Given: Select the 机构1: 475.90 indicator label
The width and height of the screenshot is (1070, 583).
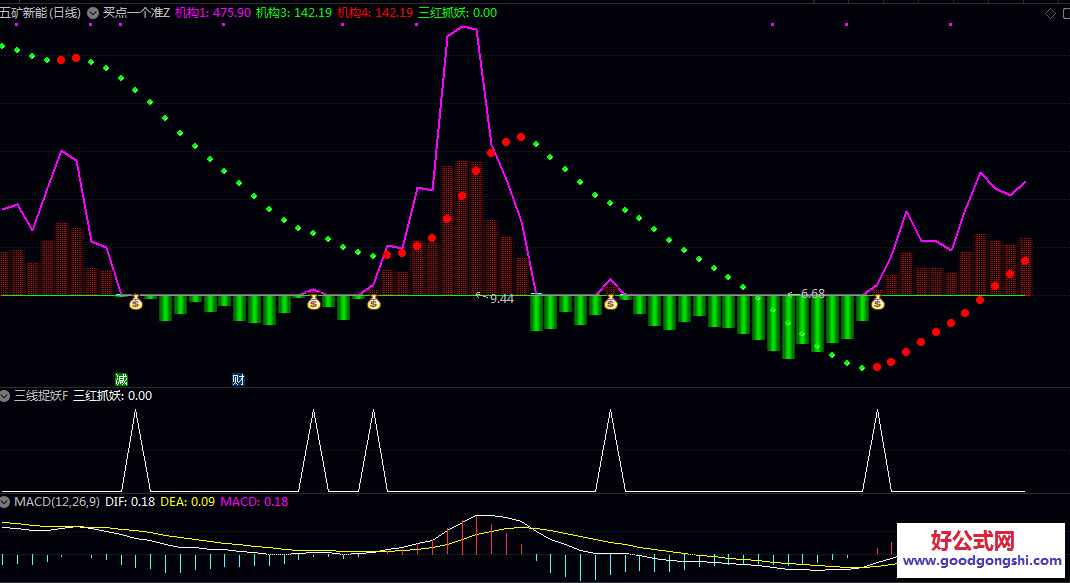Looking at the screenshot, I should click(x=212, y=13).
